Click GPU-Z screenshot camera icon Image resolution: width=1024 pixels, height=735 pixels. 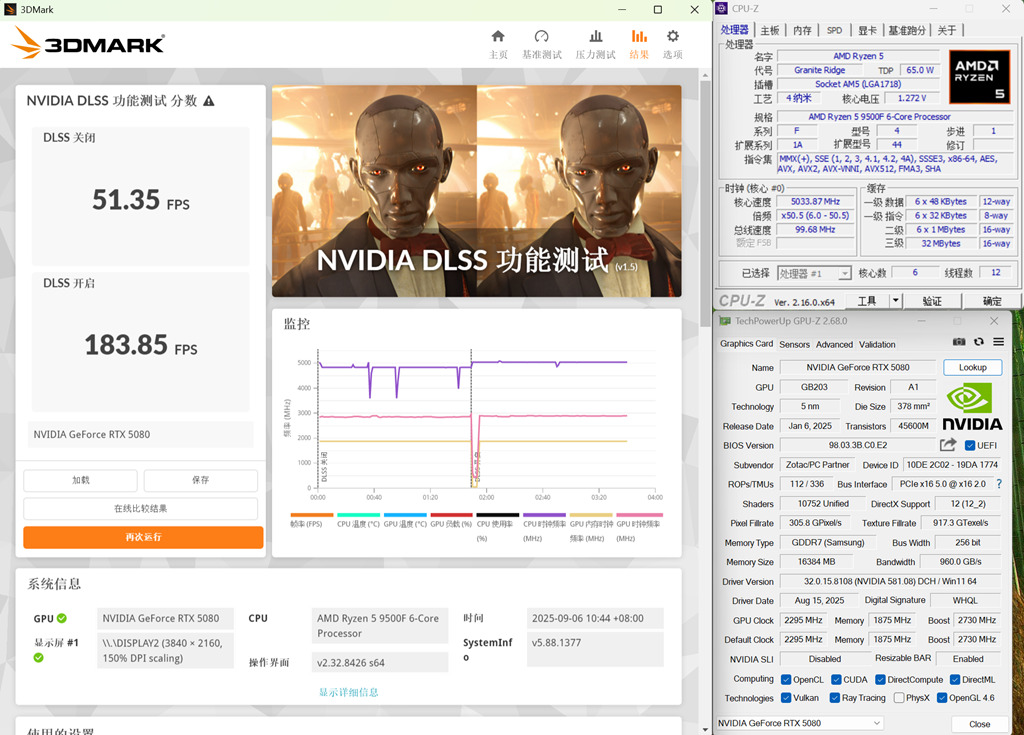point(959,343)
